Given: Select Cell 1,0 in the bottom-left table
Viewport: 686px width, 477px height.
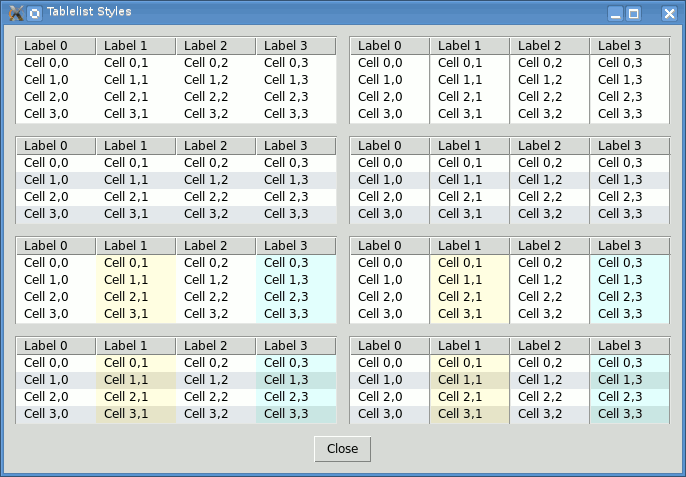Looking at the screenshot, I should coord(46,380).
